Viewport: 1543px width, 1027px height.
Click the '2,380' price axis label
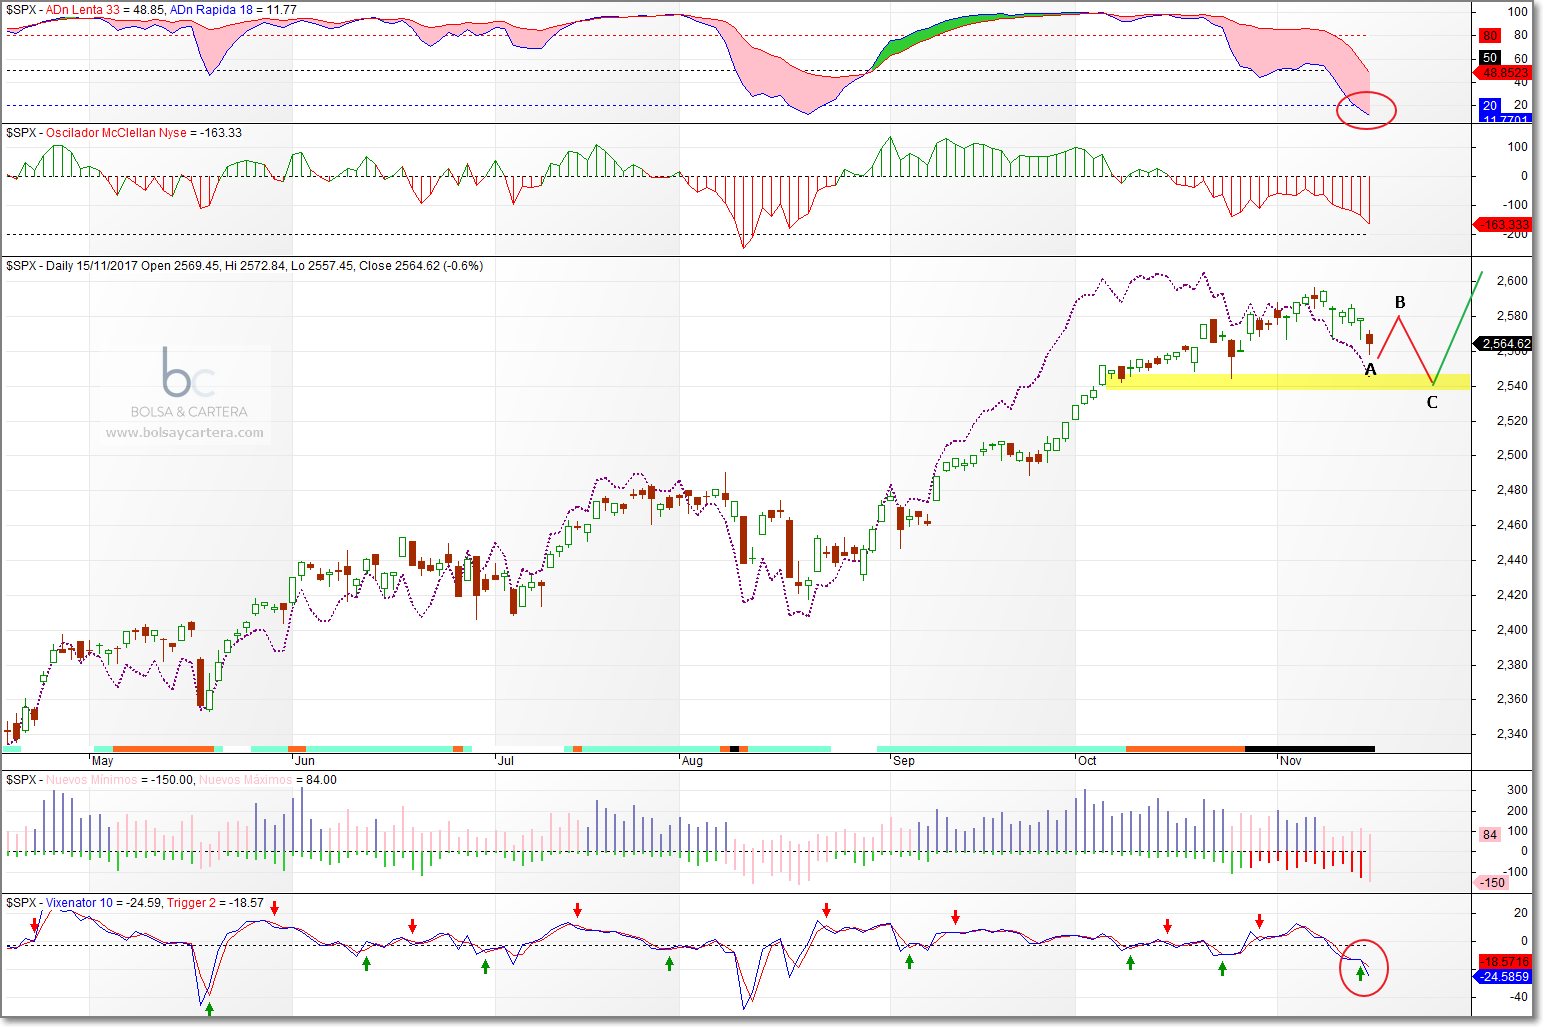tap(1512, 665)
